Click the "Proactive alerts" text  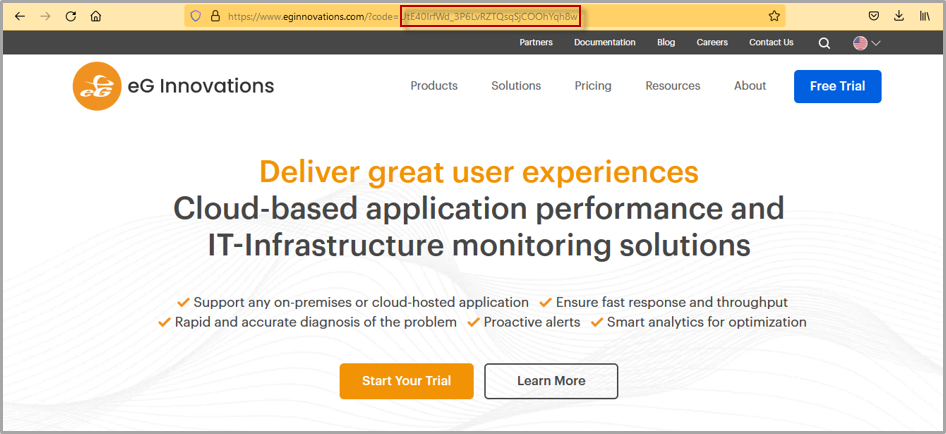[x=532, y=322]
